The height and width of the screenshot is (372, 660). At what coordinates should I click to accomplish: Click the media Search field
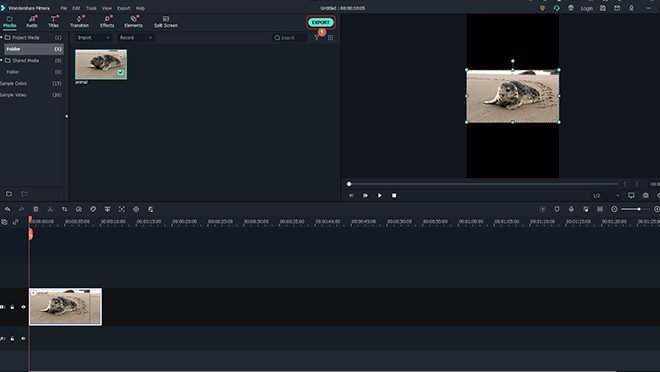290,37
